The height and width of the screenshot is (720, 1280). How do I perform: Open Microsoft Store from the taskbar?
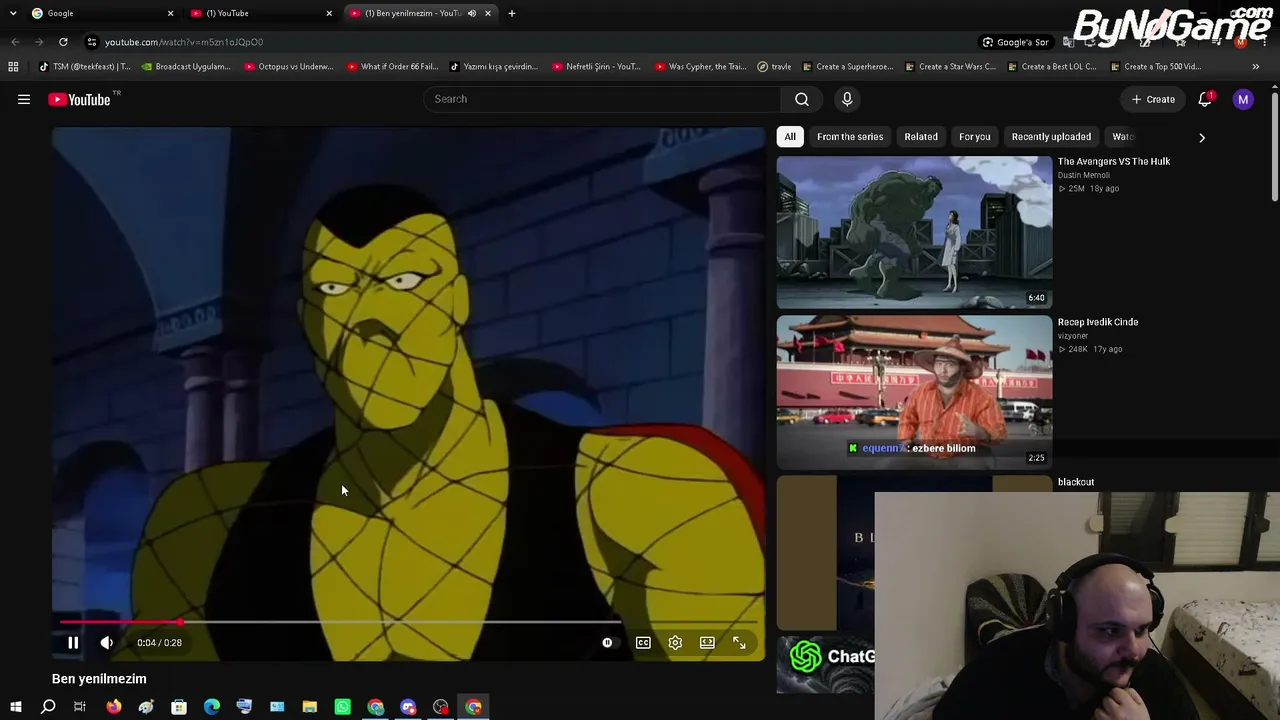click(x=179, y=707)
